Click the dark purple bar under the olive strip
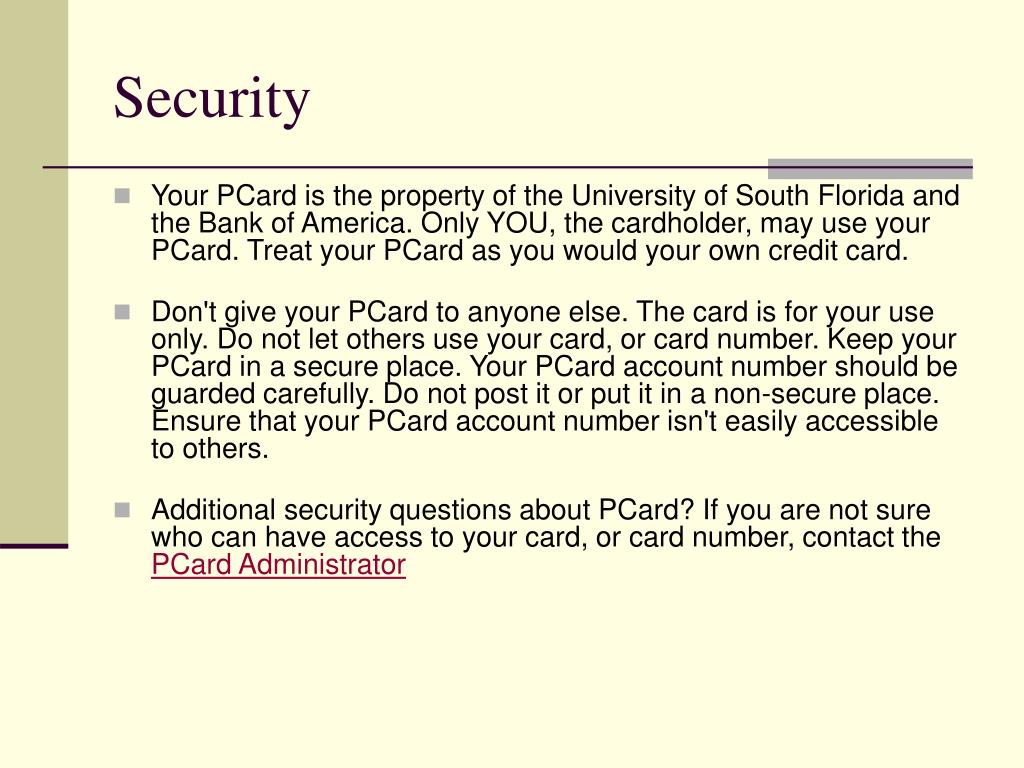Viewport: 1024px width, 768px height. coord(34,546)
